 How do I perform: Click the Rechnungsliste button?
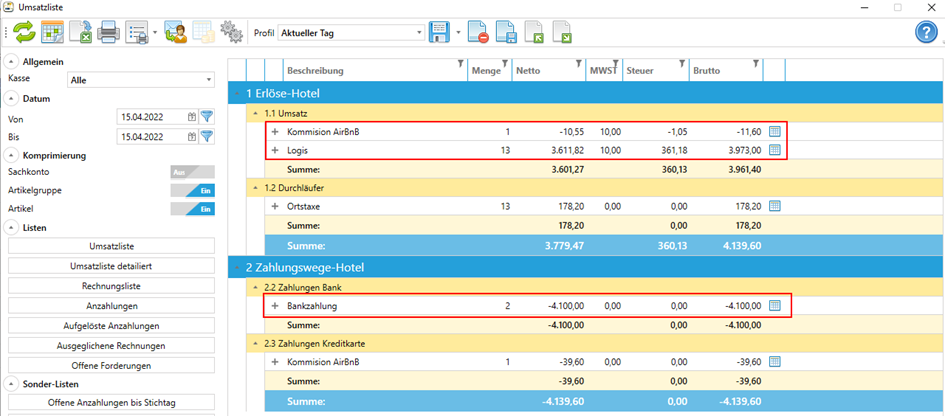coord(112,286)
